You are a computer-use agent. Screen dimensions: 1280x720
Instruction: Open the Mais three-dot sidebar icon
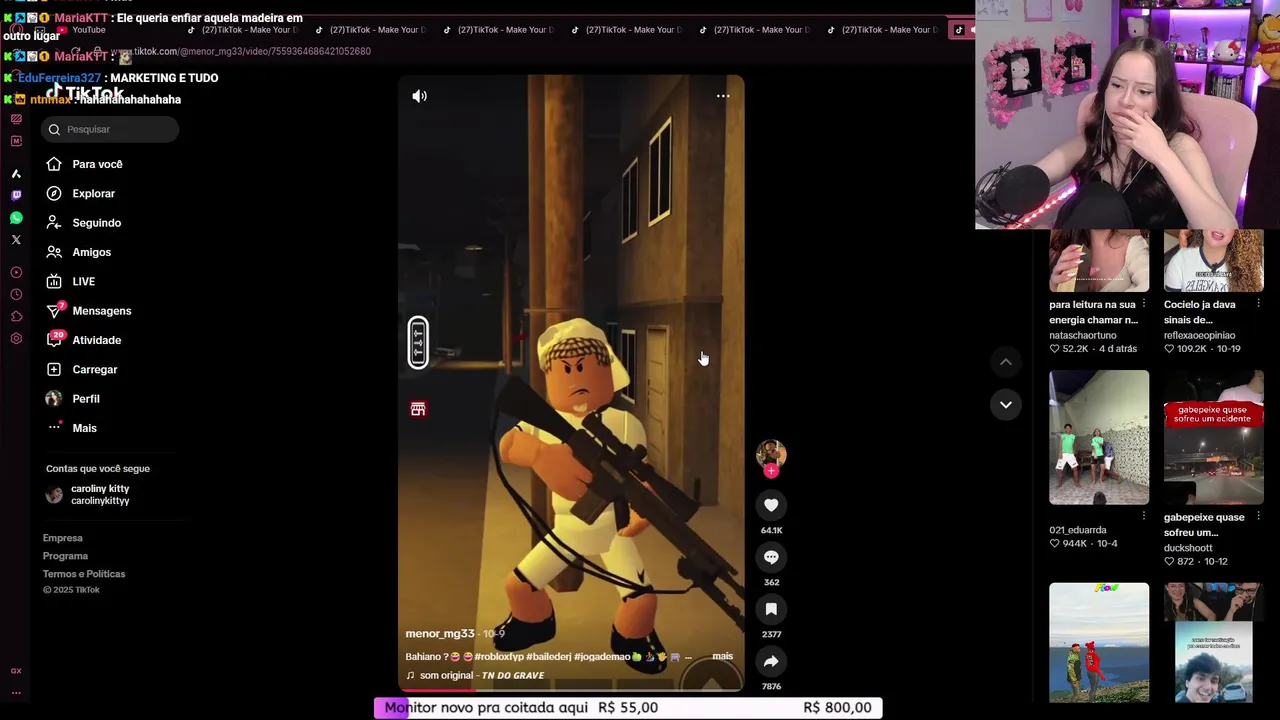(x=54, y=428)
